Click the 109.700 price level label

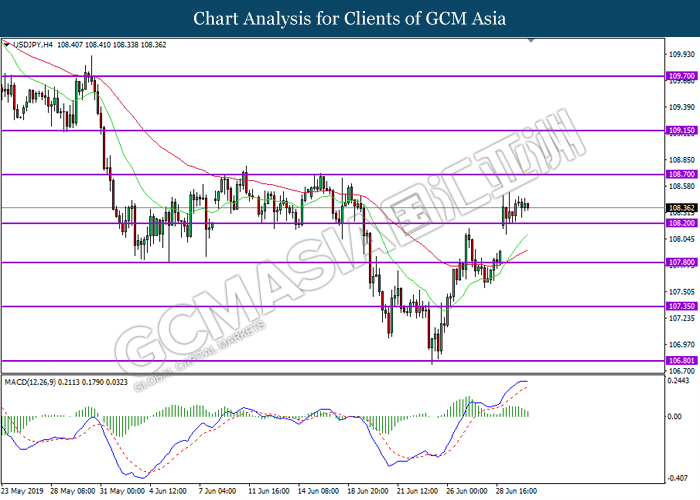(681, 76)
